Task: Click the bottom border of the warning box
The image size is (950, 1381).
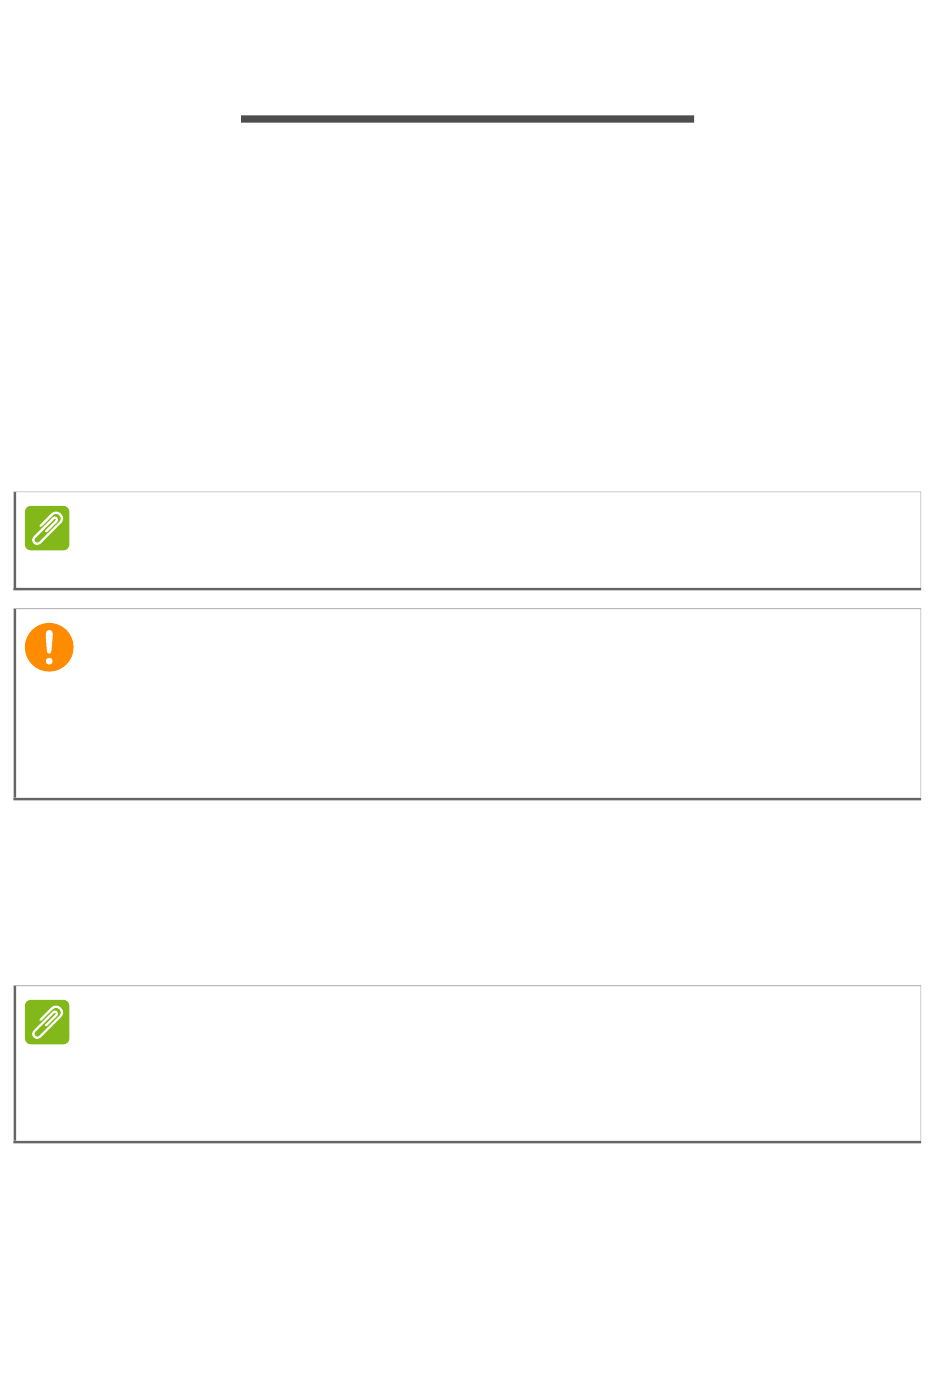Action: [x=467, y=798]
